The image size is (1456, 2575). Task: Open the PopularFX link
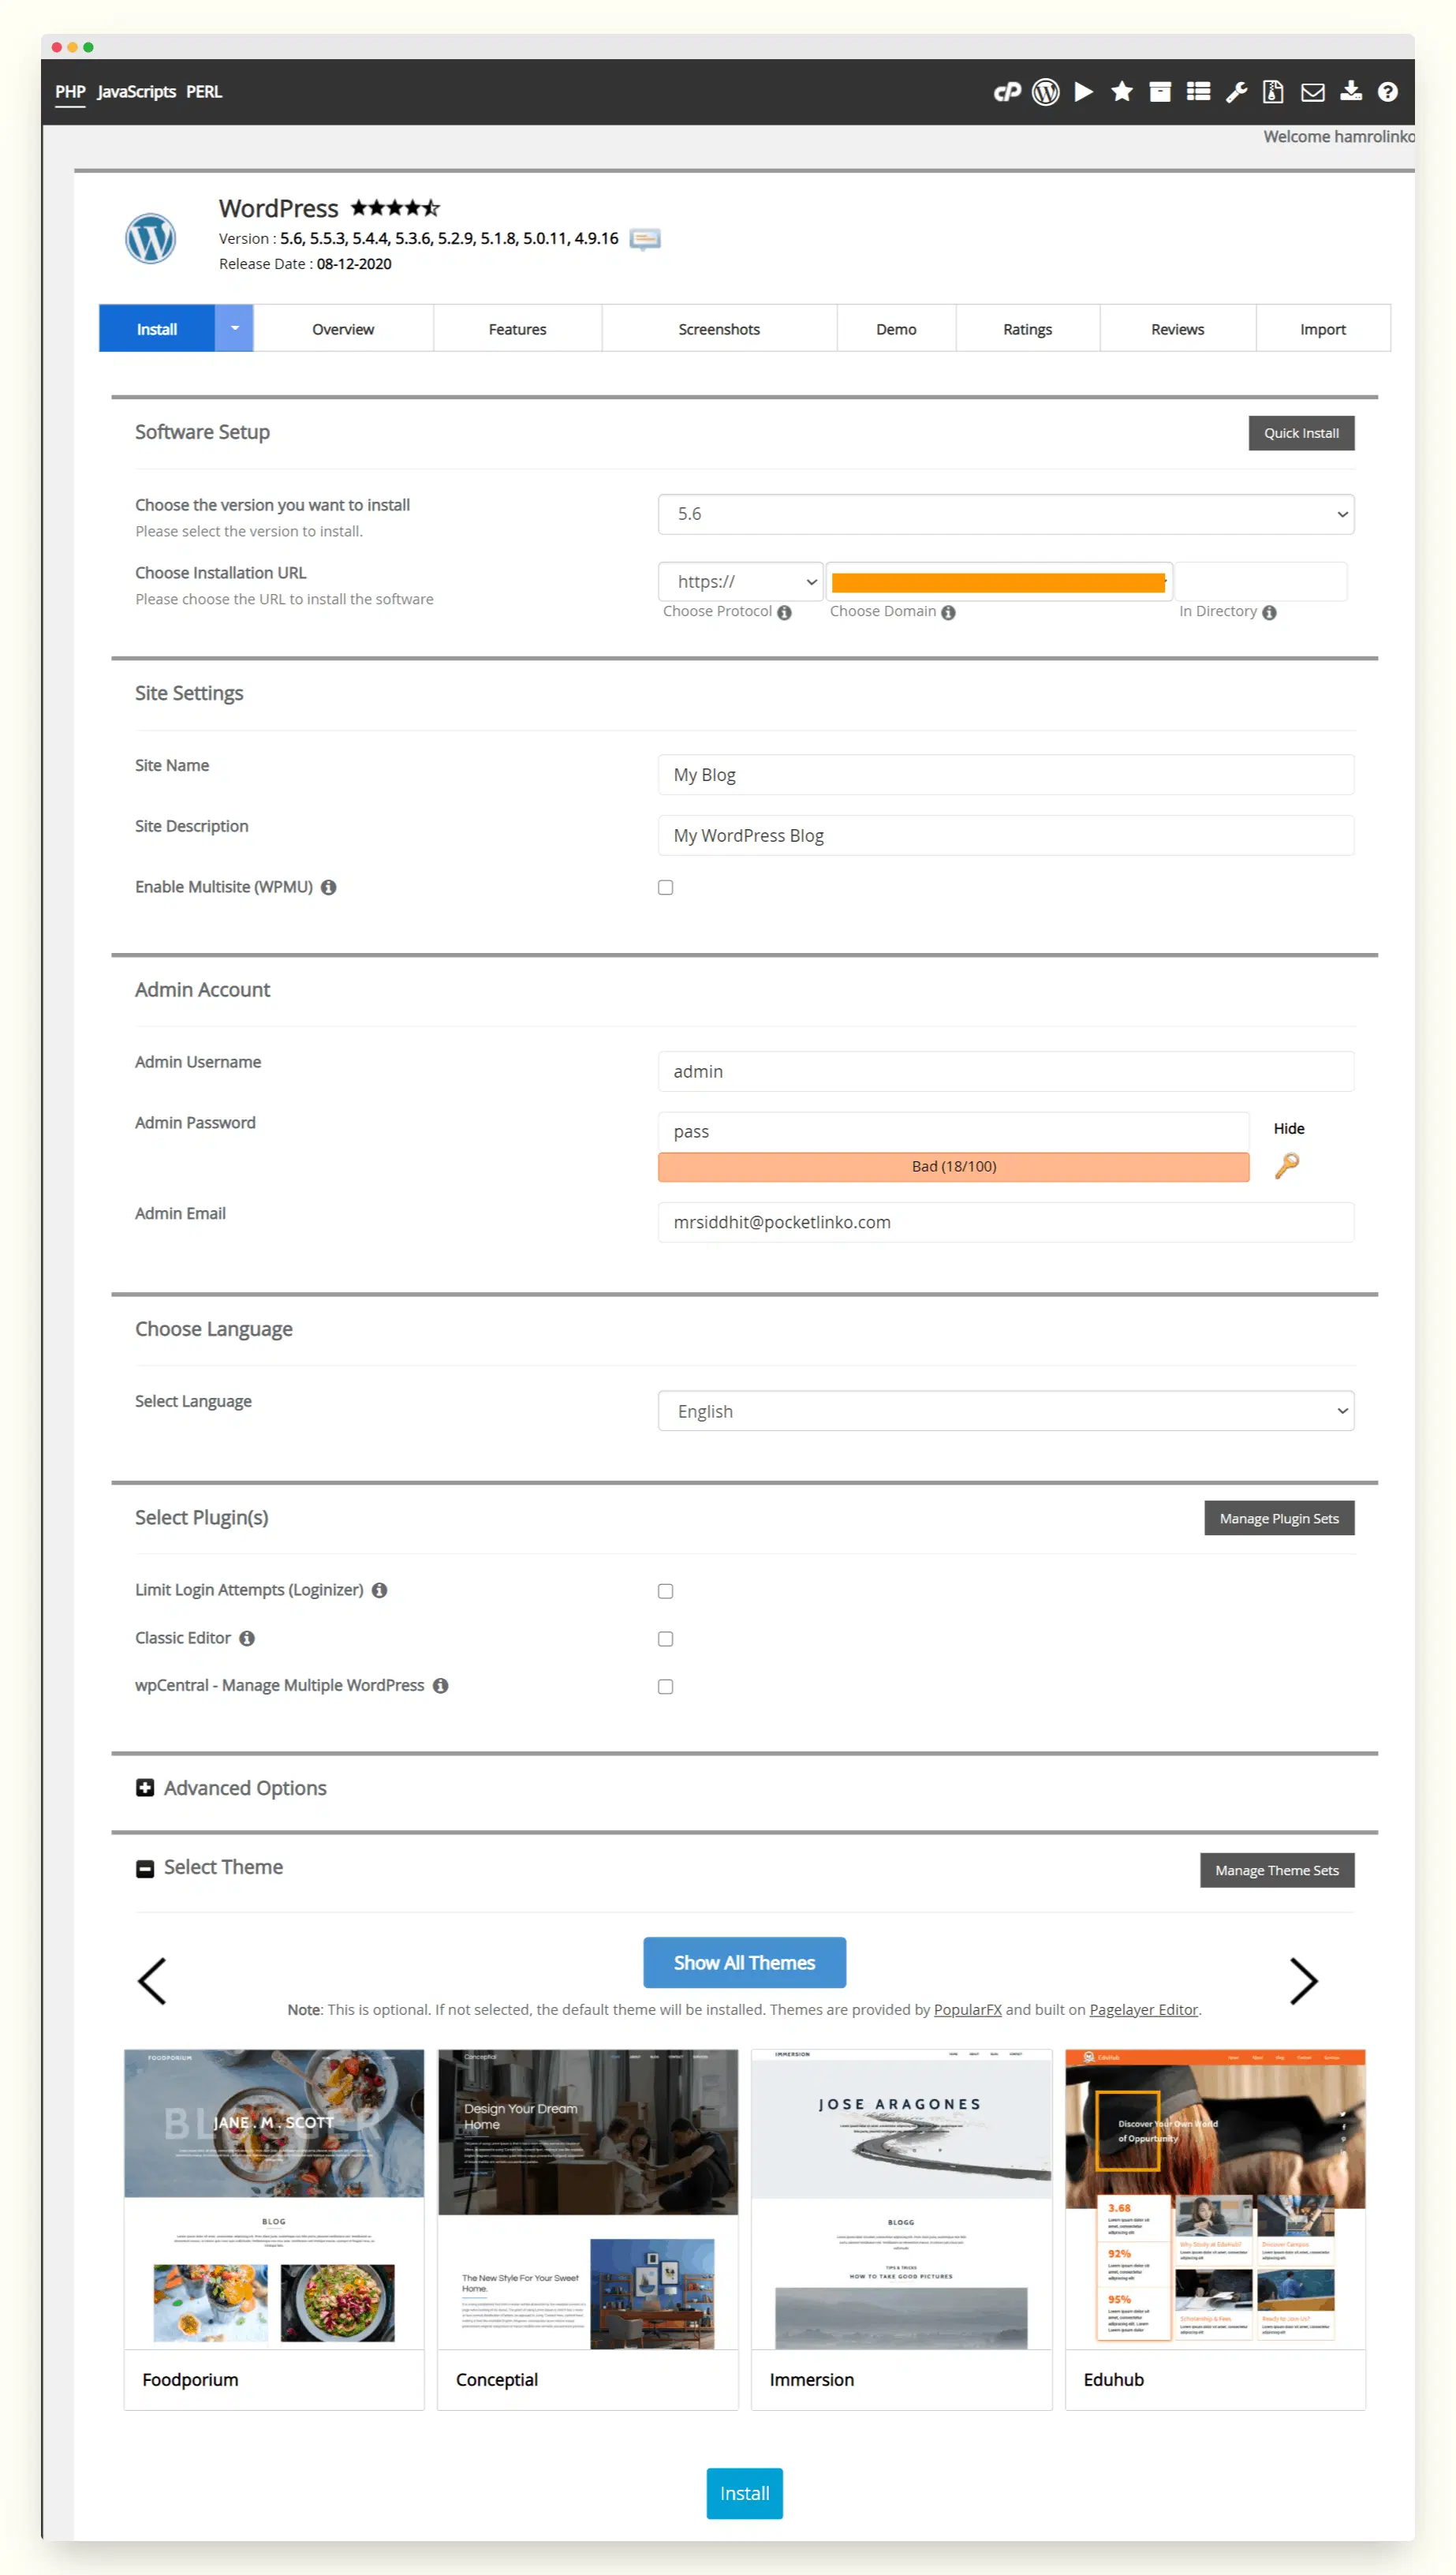click(967, 2009)
